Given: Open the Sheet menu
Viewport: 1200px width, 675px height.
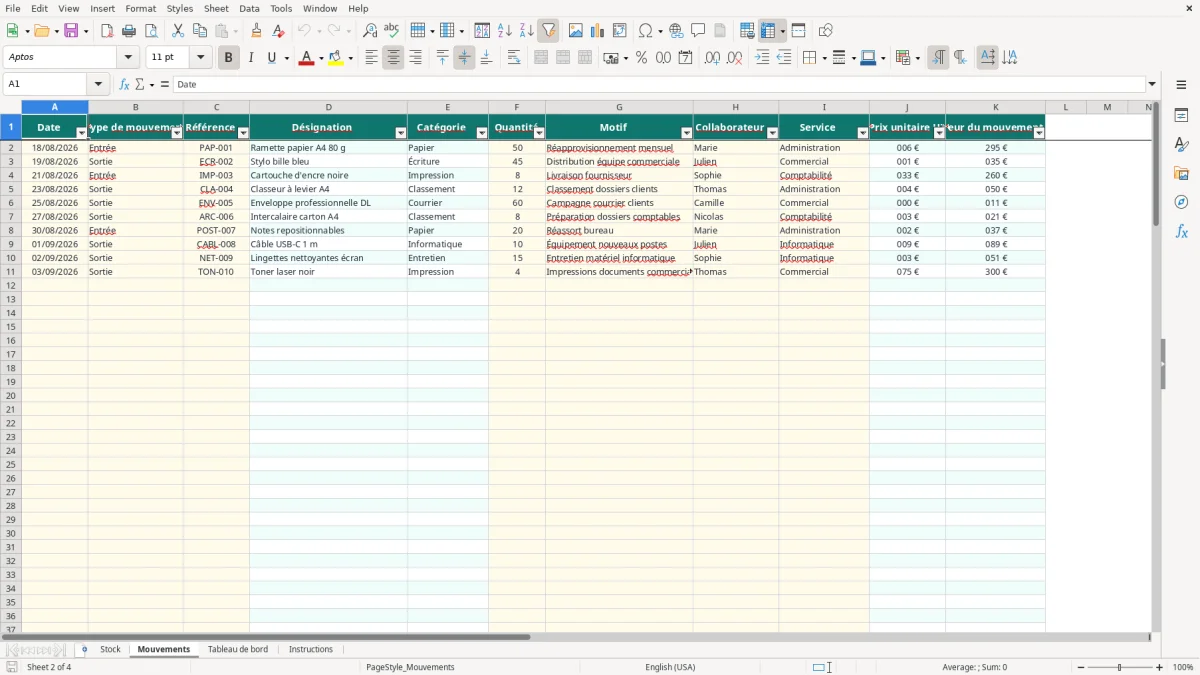Looking at the screenshot, I should 216,8.
